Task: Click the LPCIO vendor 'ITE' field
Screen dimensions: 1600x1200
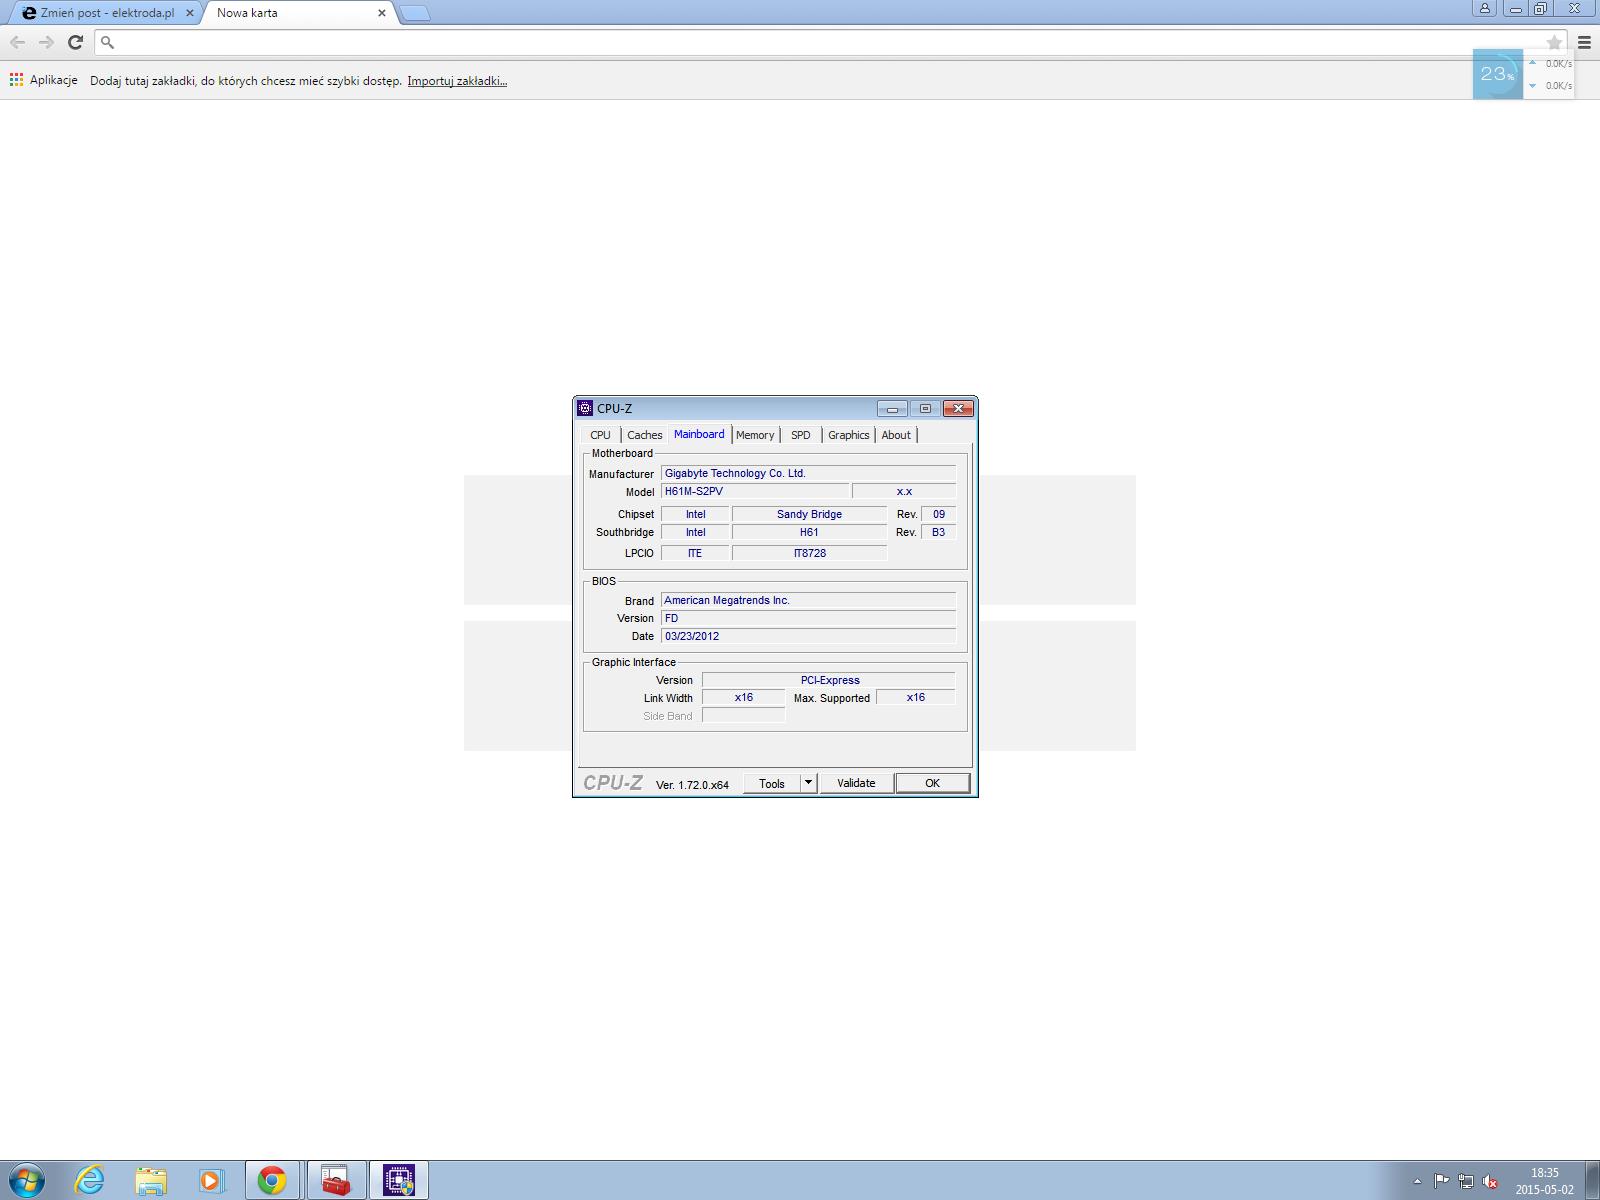Action: [x=695, y=553]
